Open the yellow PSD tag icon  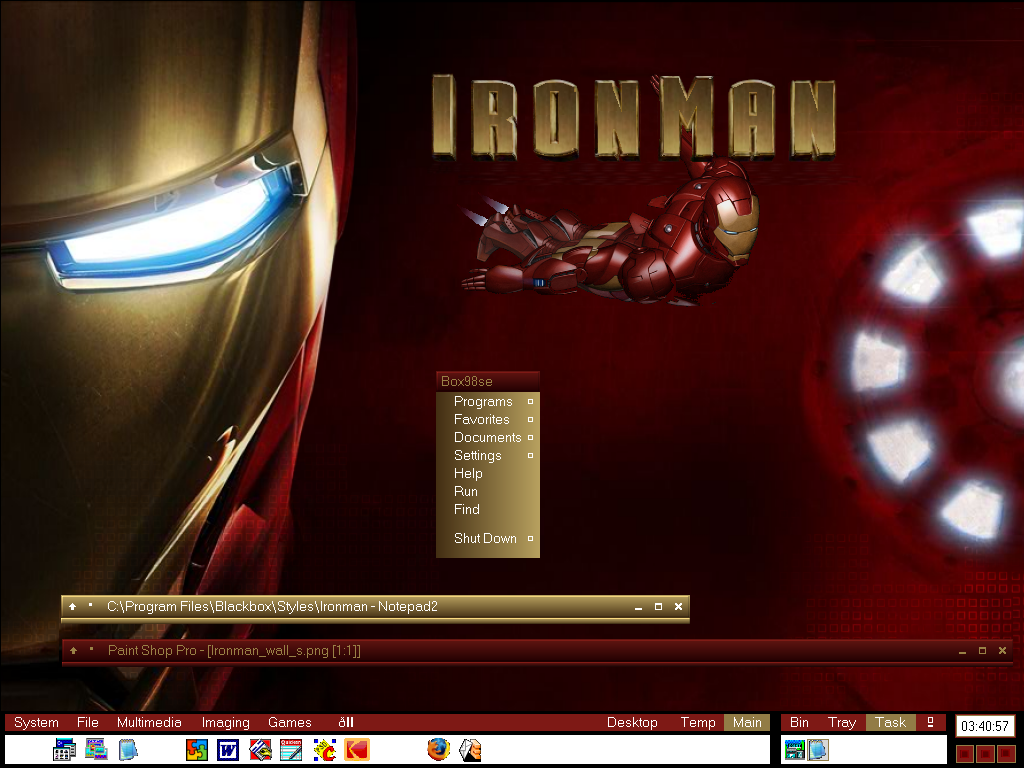click(x=325, y=749)
